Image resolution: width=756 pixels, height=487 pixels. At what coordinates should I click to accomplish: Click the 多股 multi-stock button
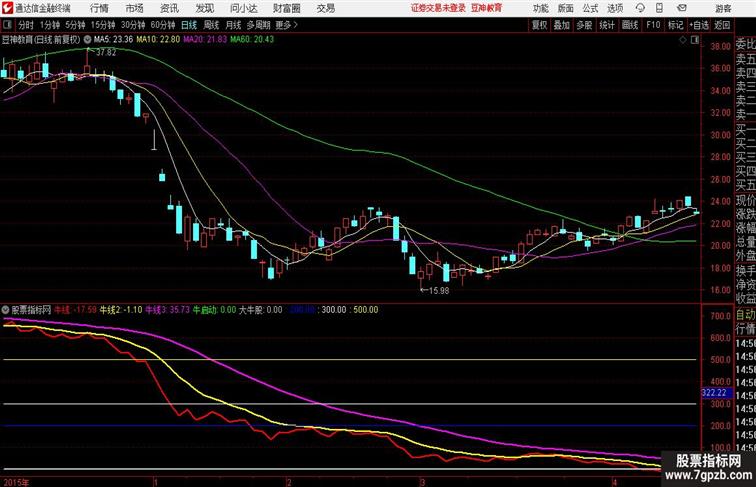[x=584, y=25]
